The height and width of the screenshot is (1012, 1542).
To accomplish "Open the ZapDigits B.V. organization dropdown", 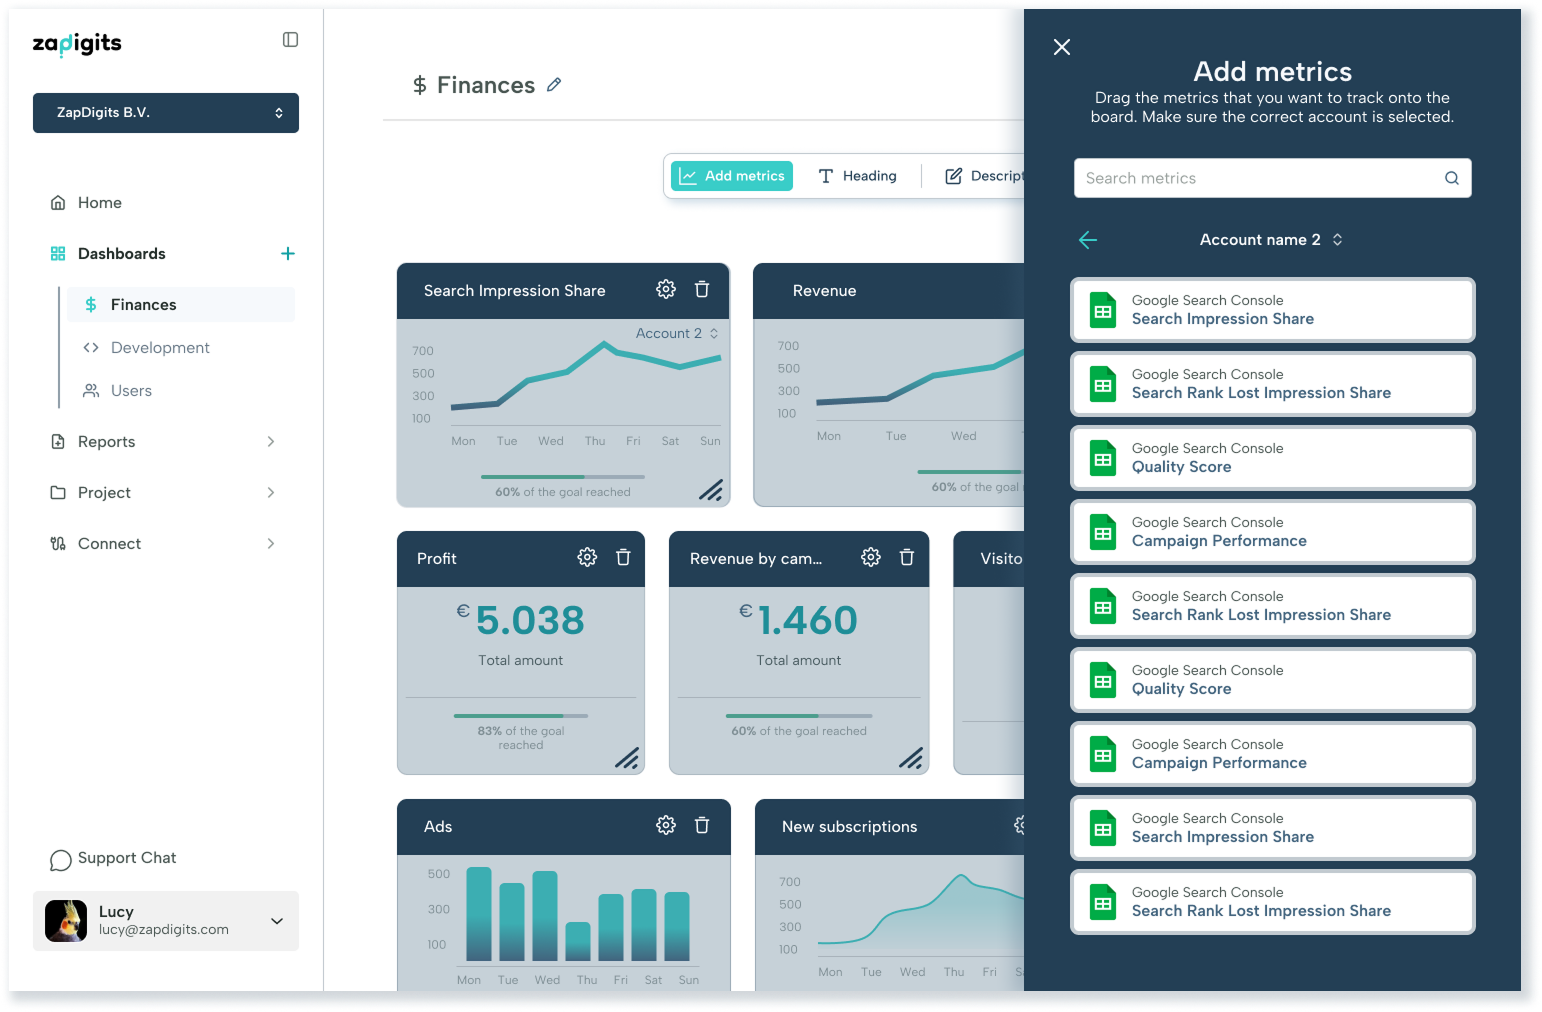I will point(166,113).
